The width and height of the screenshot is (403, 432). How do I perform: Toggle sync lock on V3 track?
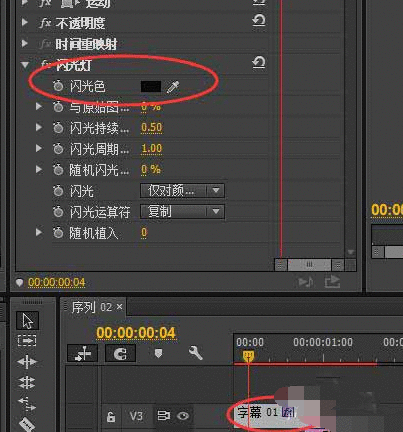pyautogui.click(x=163, y=416)
